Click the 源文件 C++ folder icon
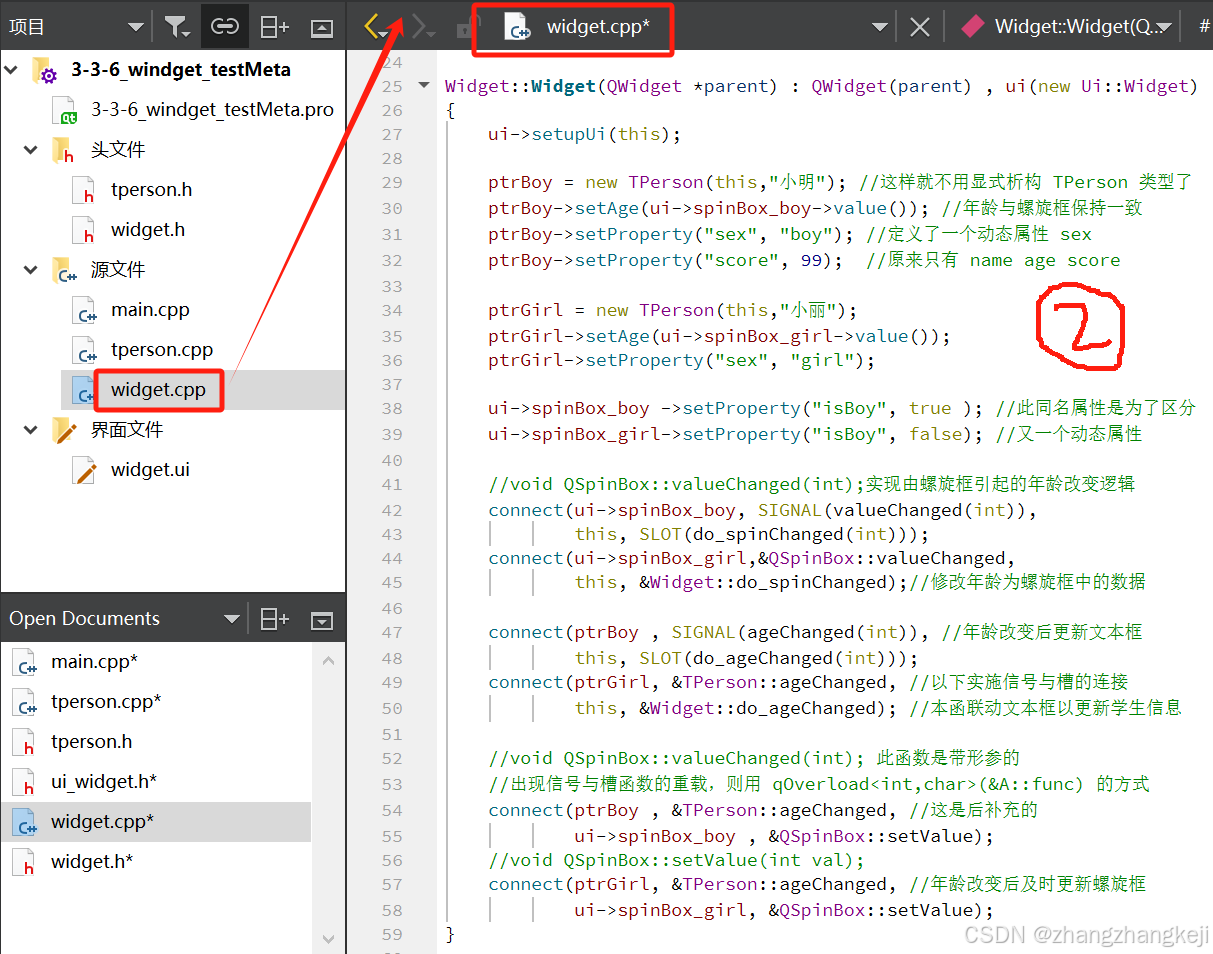 point(64,270)
